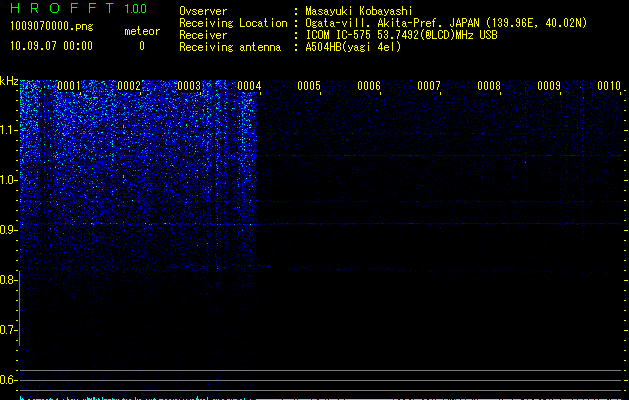Image resolution: width=629 pixels, height=400 pixels.
Task: Click the 0.8 kHz axis label
Action: 9,280
